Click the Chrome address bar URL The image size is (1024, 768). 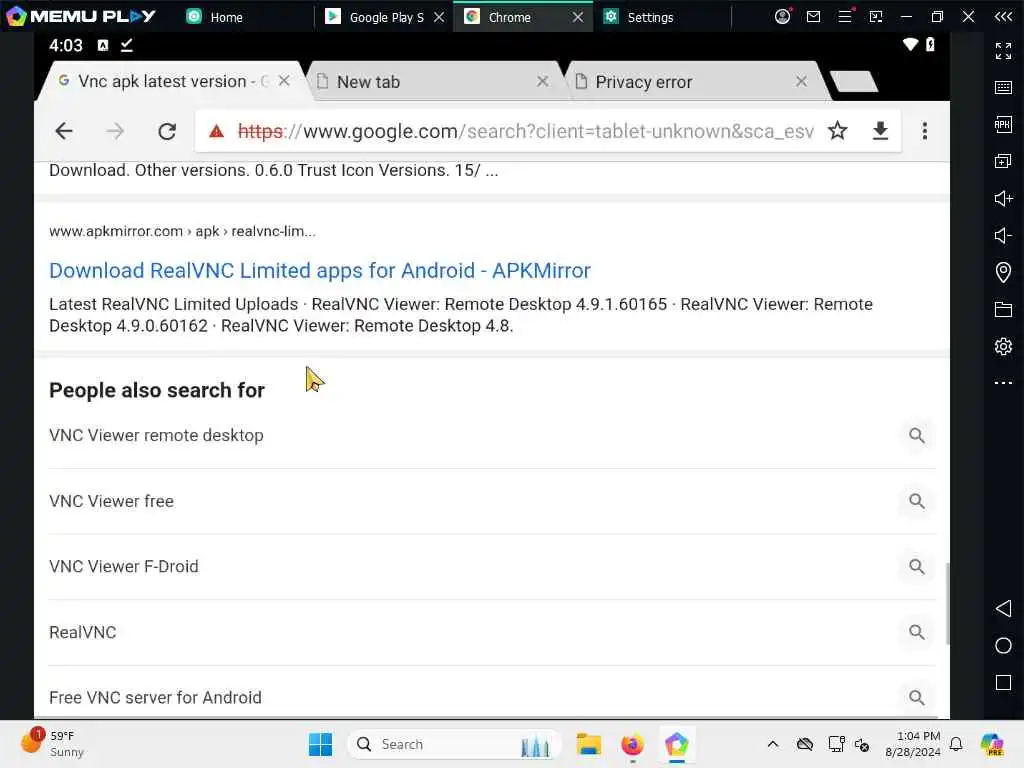point(526,131)
